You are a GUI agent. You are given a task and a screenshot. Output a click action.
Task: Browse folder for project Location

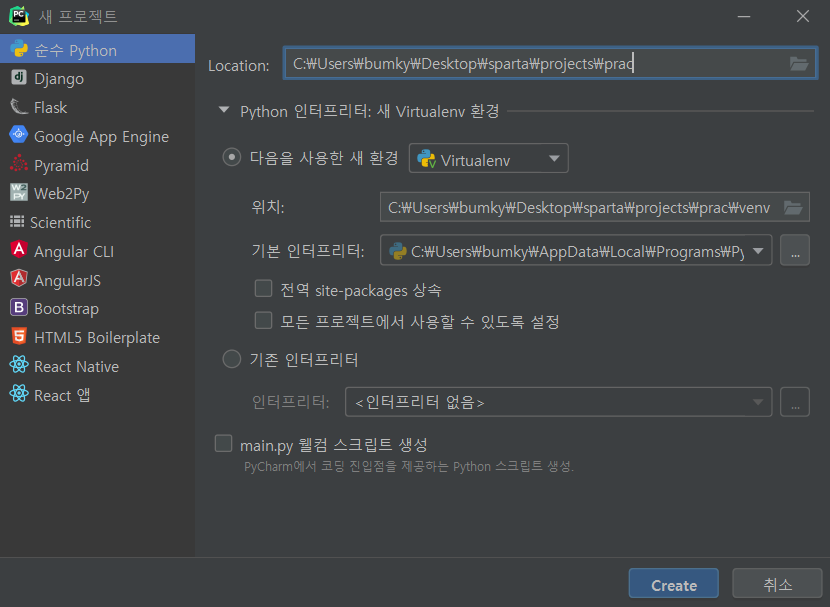click(799, 64)
